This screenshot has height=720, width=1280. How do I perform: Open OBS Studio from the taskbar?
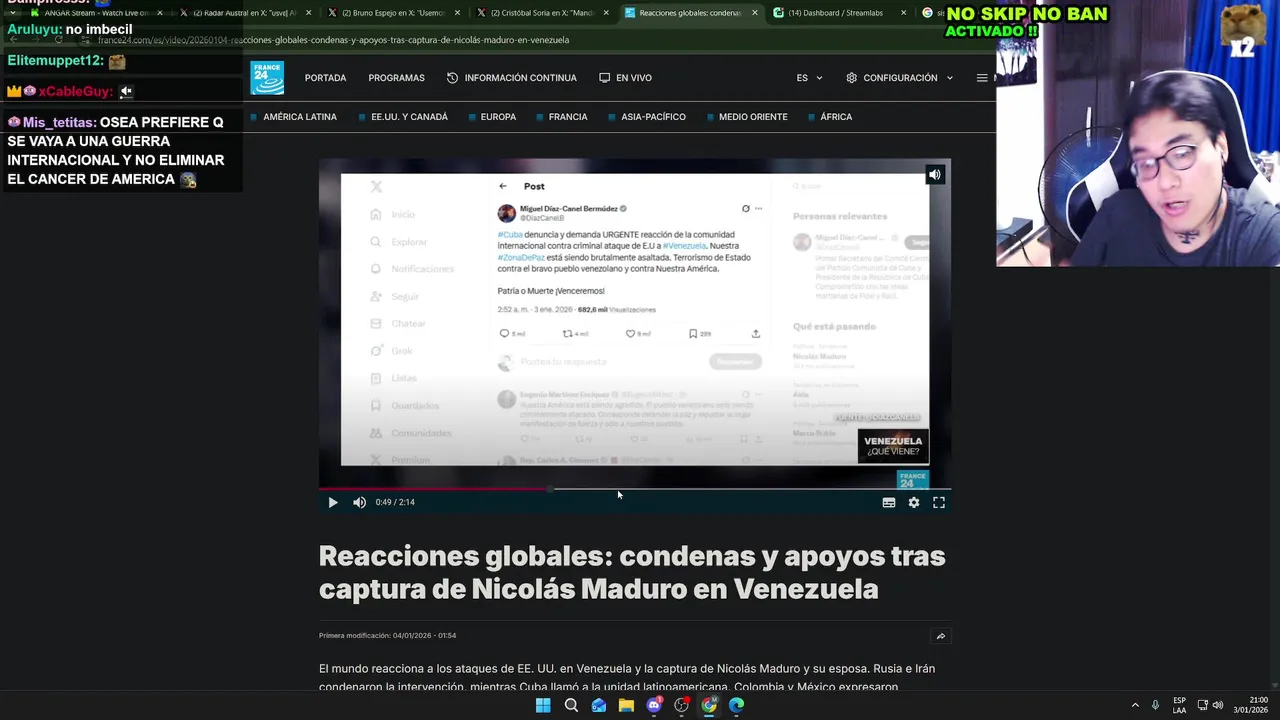(x=681, y=705)
